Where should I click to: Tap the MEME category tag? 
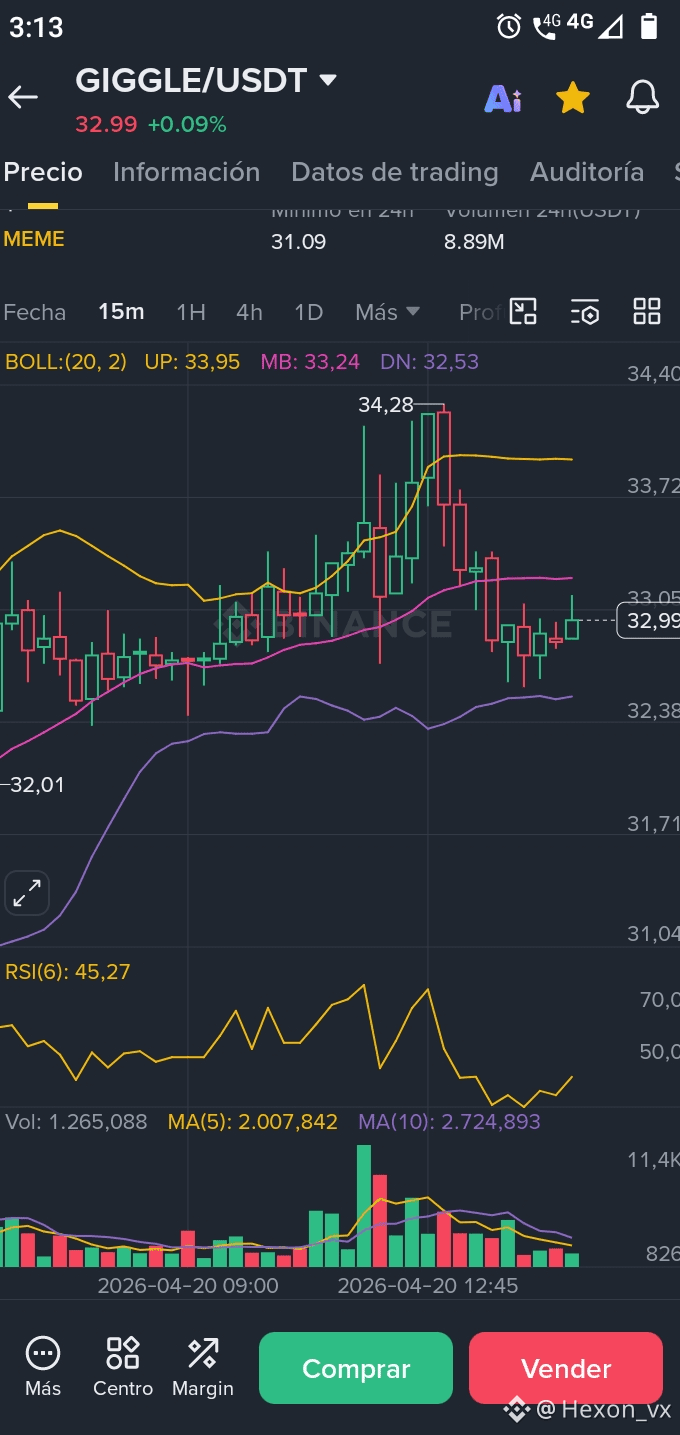34,239
